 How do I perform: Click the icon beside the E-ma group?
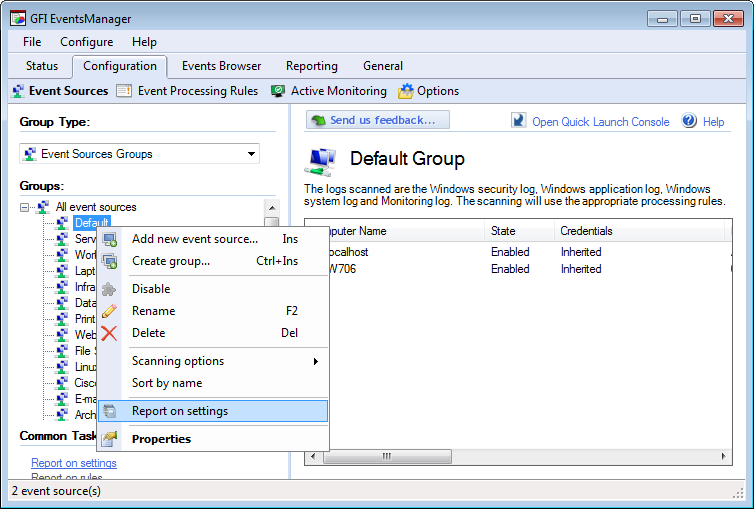pyautogui.click(x=62, y=399)
